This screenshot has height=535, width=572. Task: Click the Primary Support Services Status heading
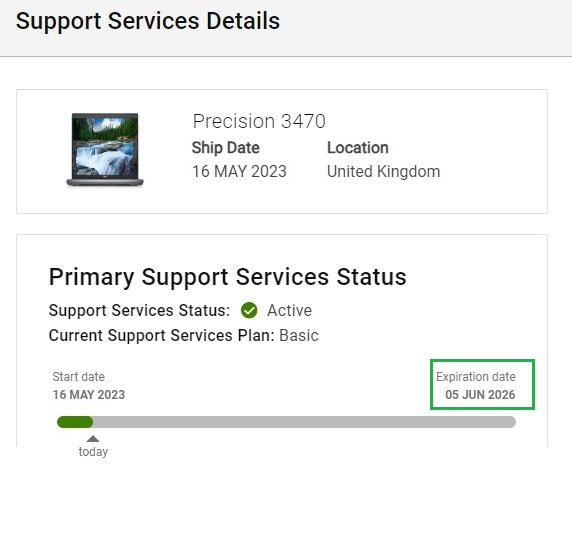(228, 277)
